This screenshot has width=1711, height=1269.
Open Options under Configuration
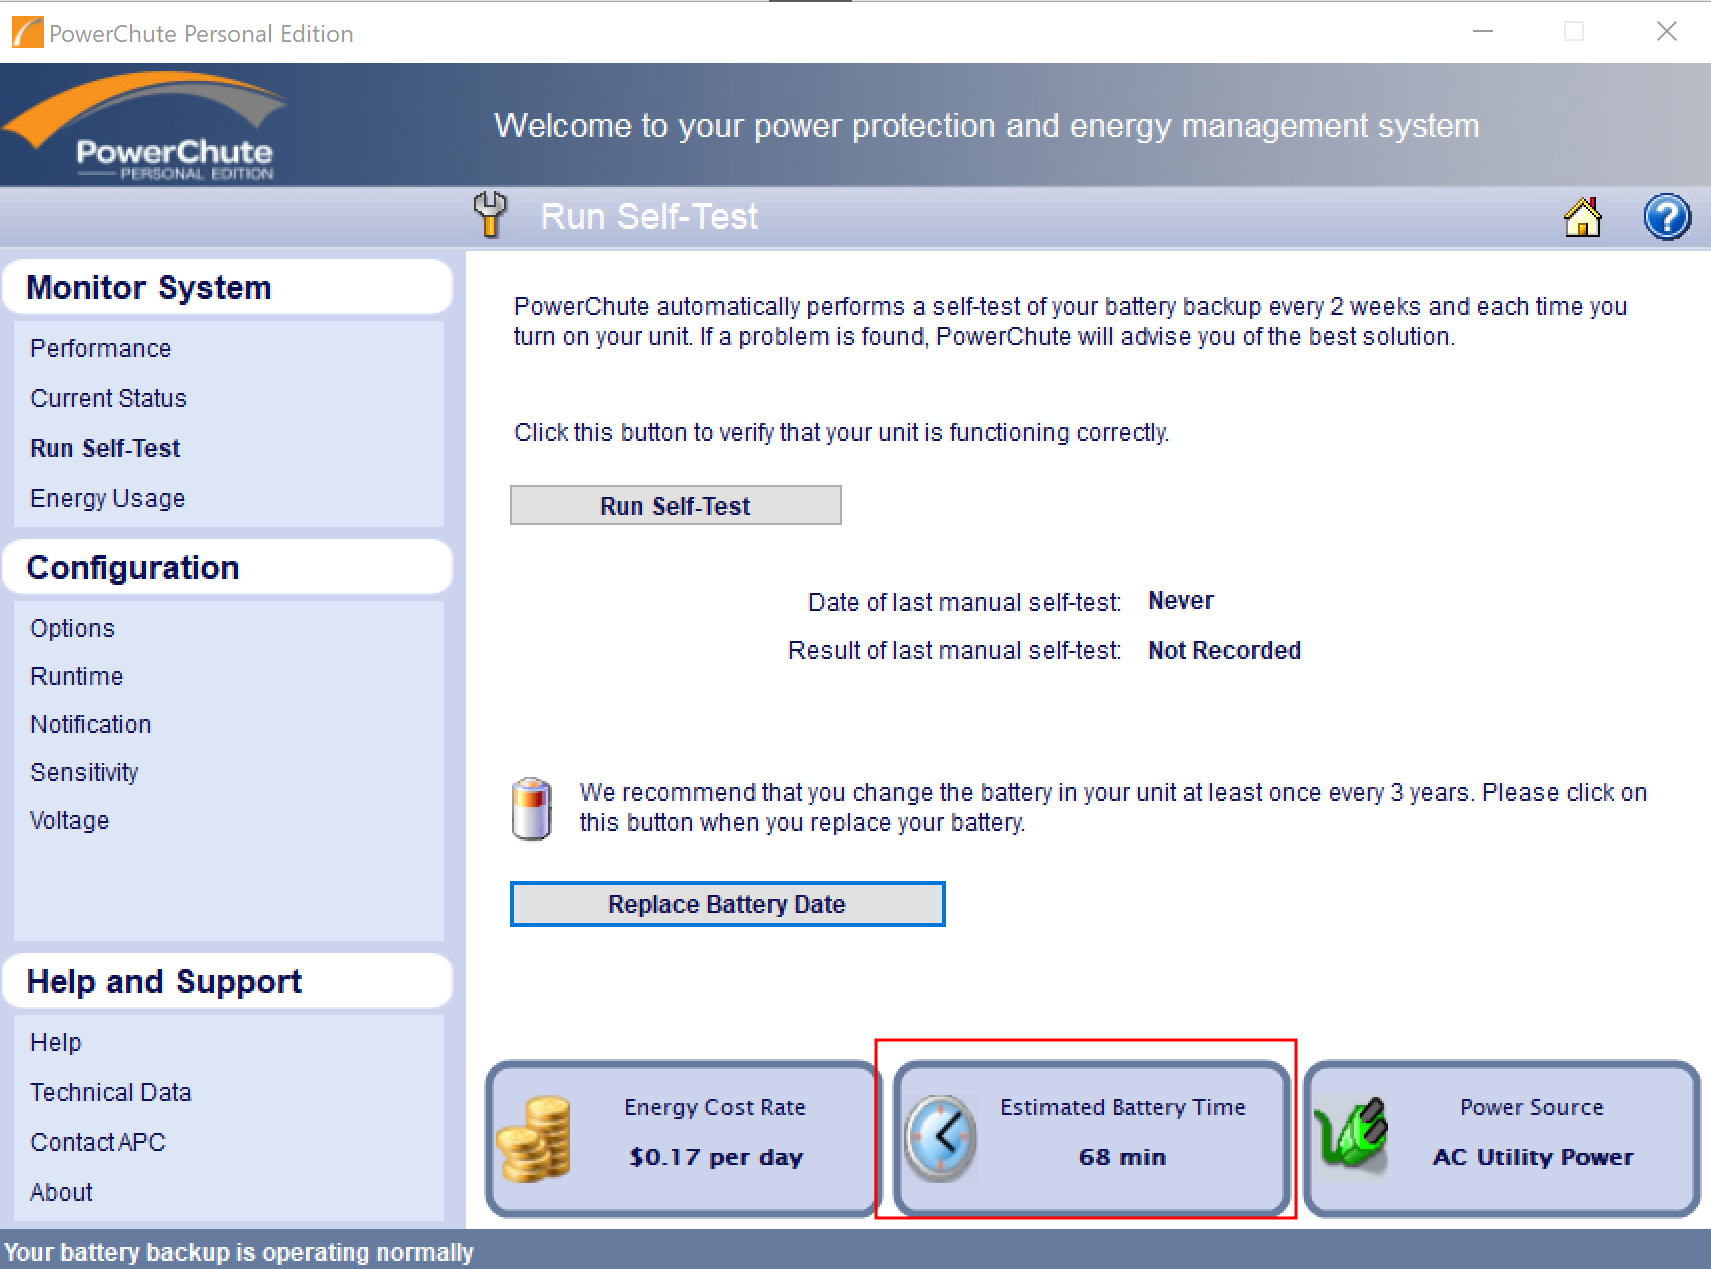[72, 629]
